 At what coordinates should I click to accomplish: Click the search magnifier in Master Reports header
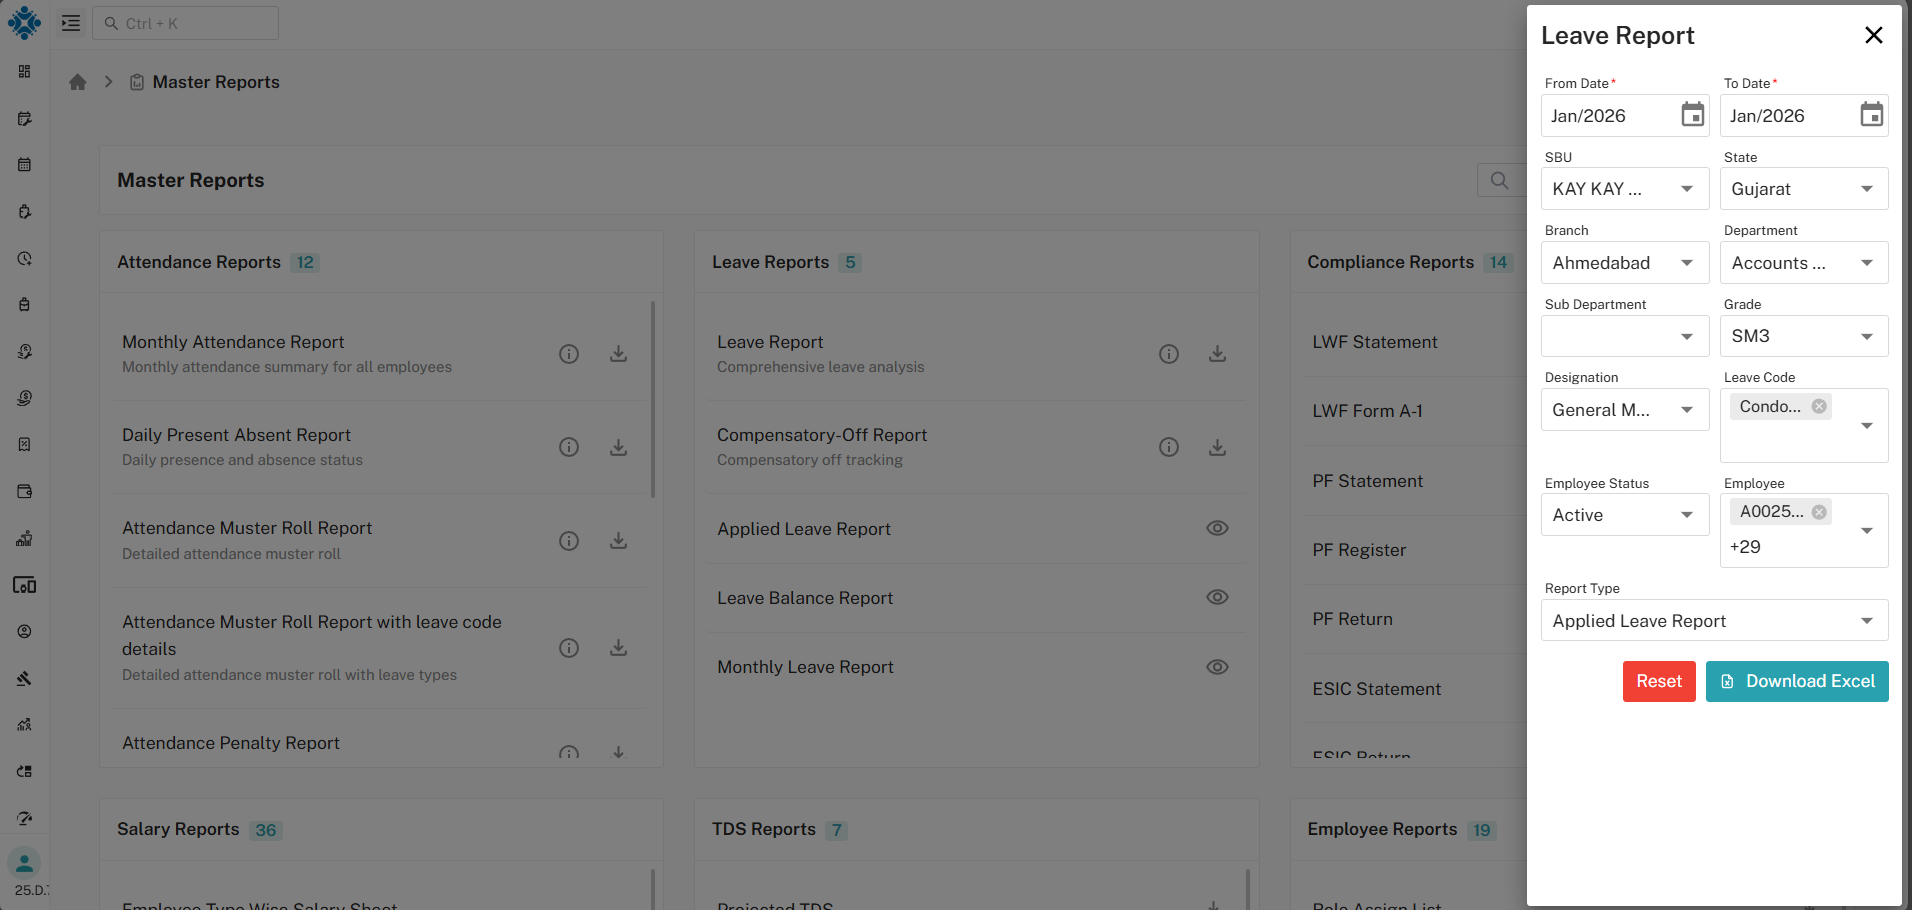tap(1500, 180)
